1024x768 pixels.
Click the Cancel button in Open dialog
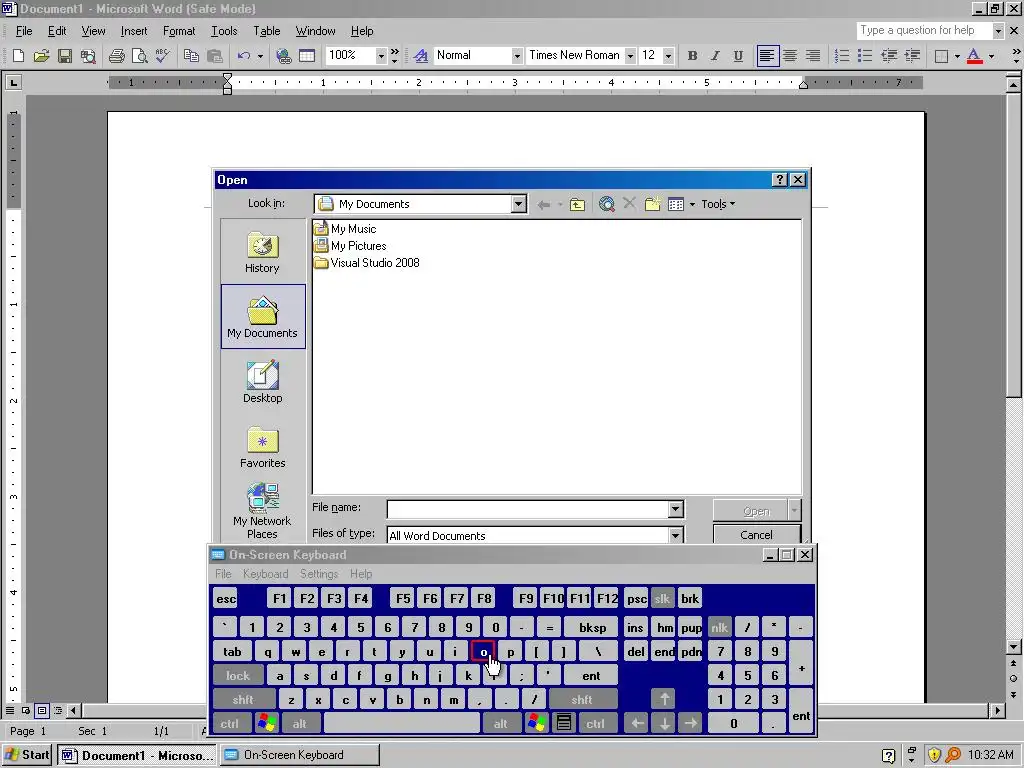tap(756, 535)
